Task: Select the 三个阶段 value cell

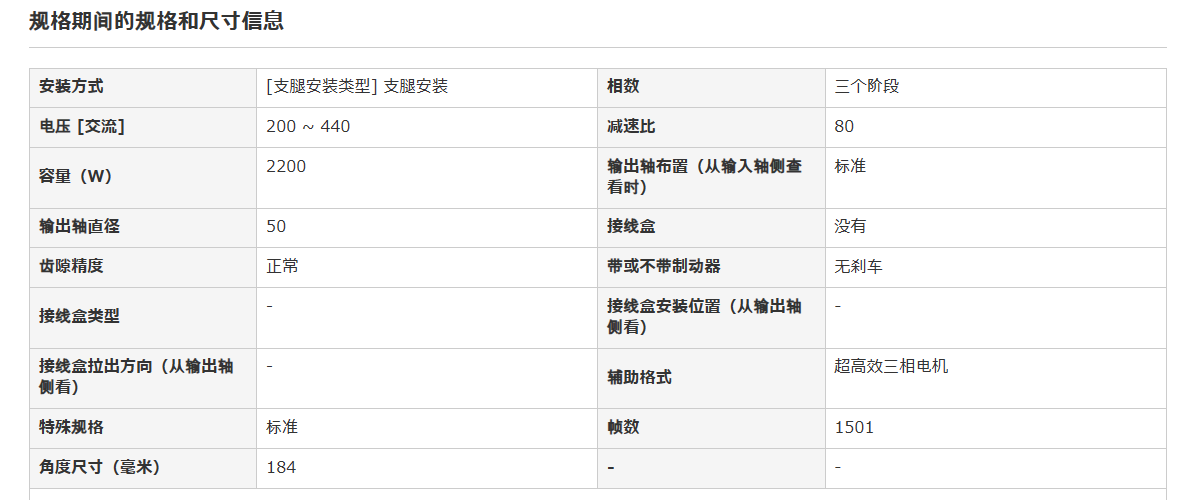Action: pyautogui.click(x=996, y=87)
